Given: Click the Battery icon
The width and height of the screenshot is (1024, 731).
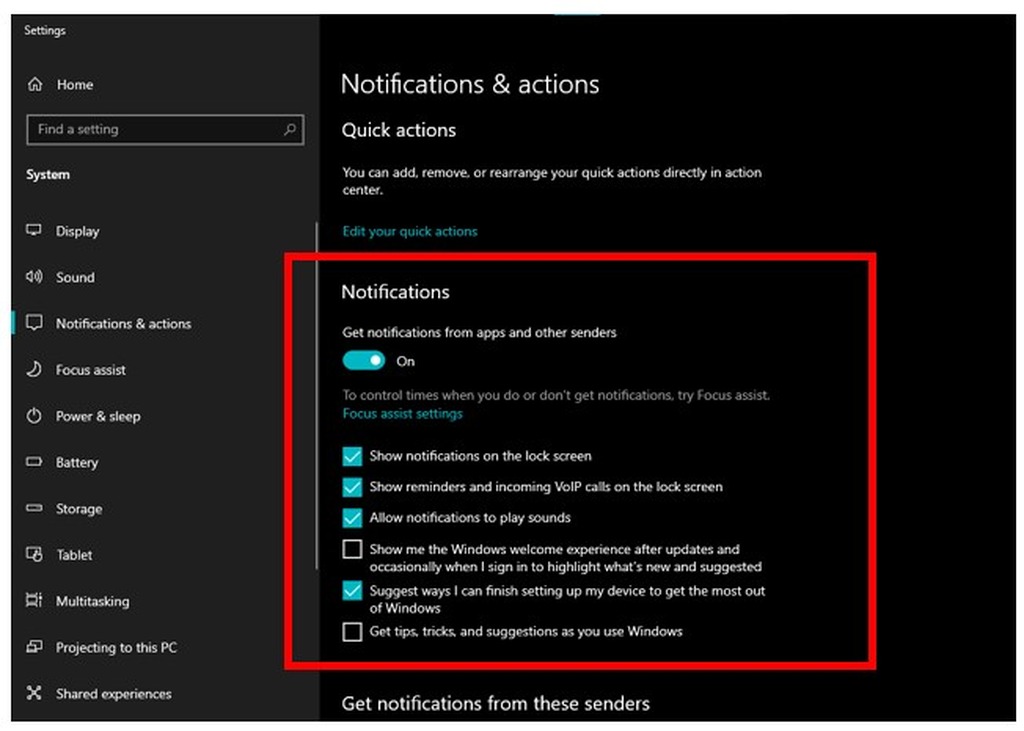Looking at the screenshot, I should (34, 462).
